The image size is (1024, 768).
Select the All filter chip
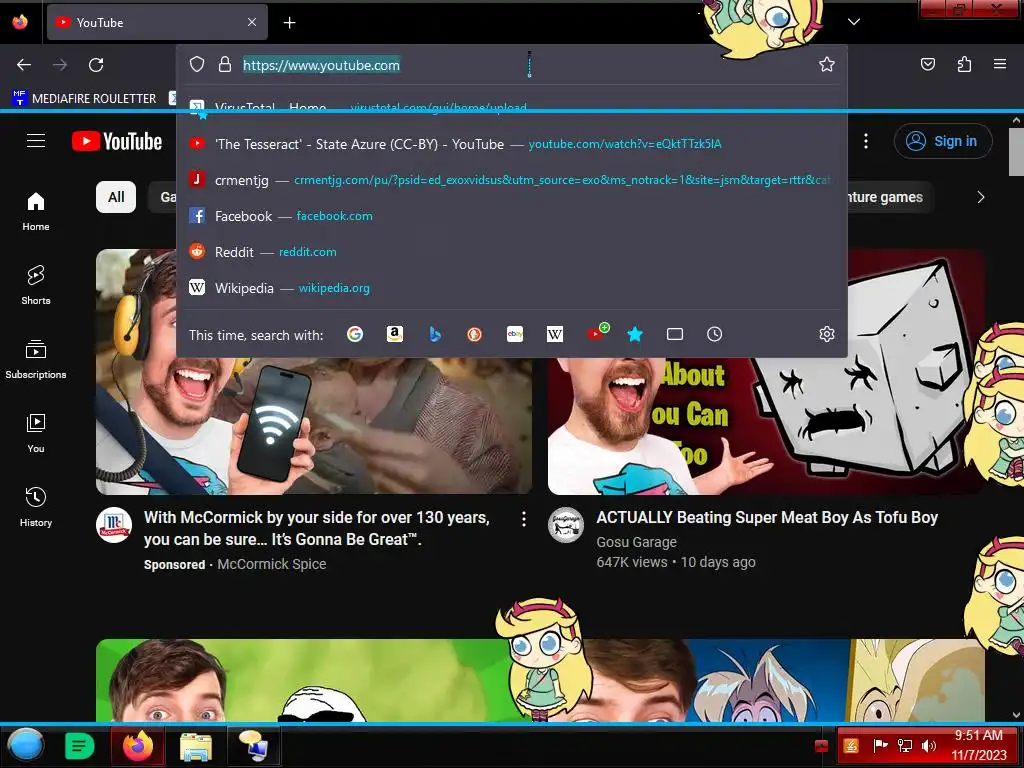click(116, 197)
